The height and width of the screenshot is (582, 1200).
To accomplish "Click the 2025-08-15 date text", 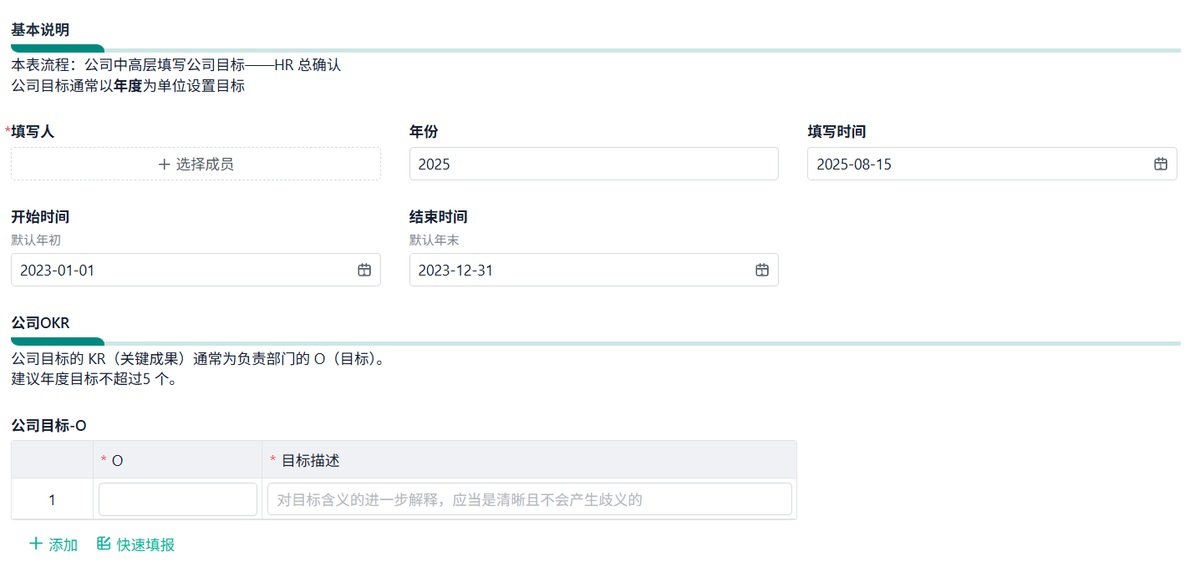I will tap(854, 164).
